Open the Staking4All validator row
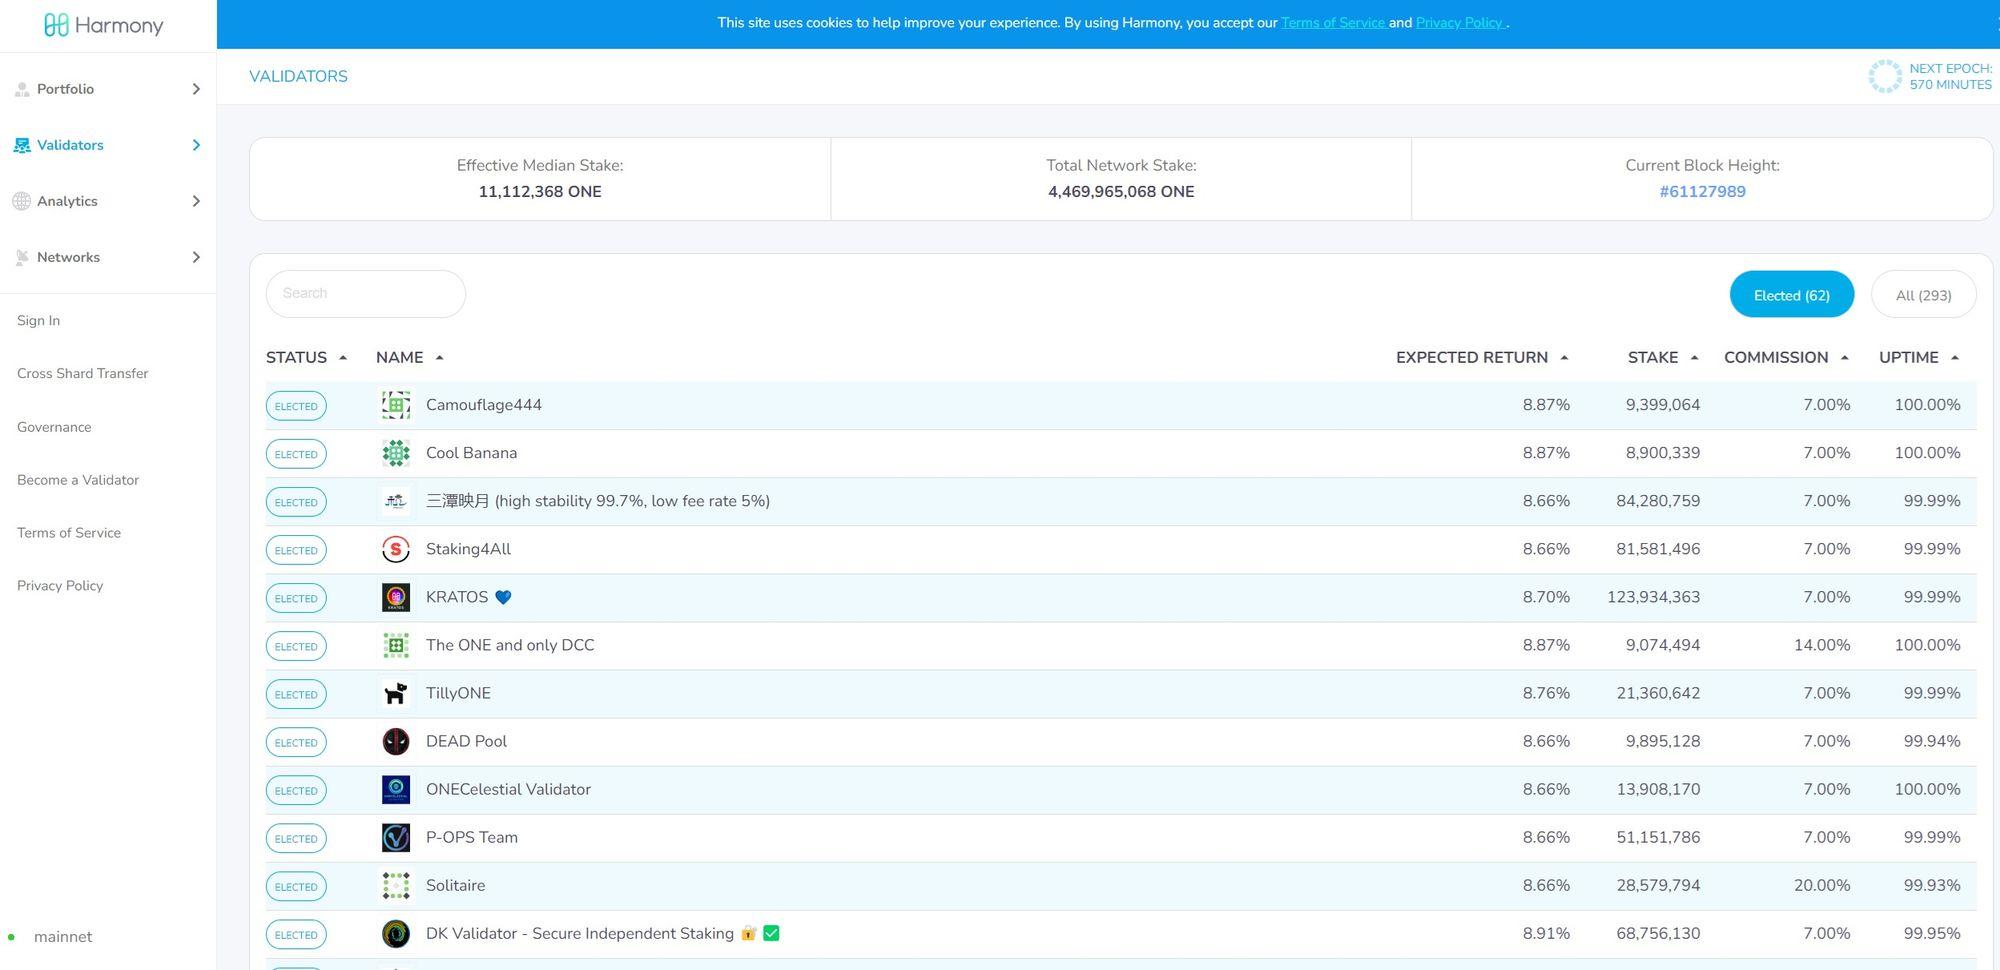The image size is (2000, 970). point(1121,549)
